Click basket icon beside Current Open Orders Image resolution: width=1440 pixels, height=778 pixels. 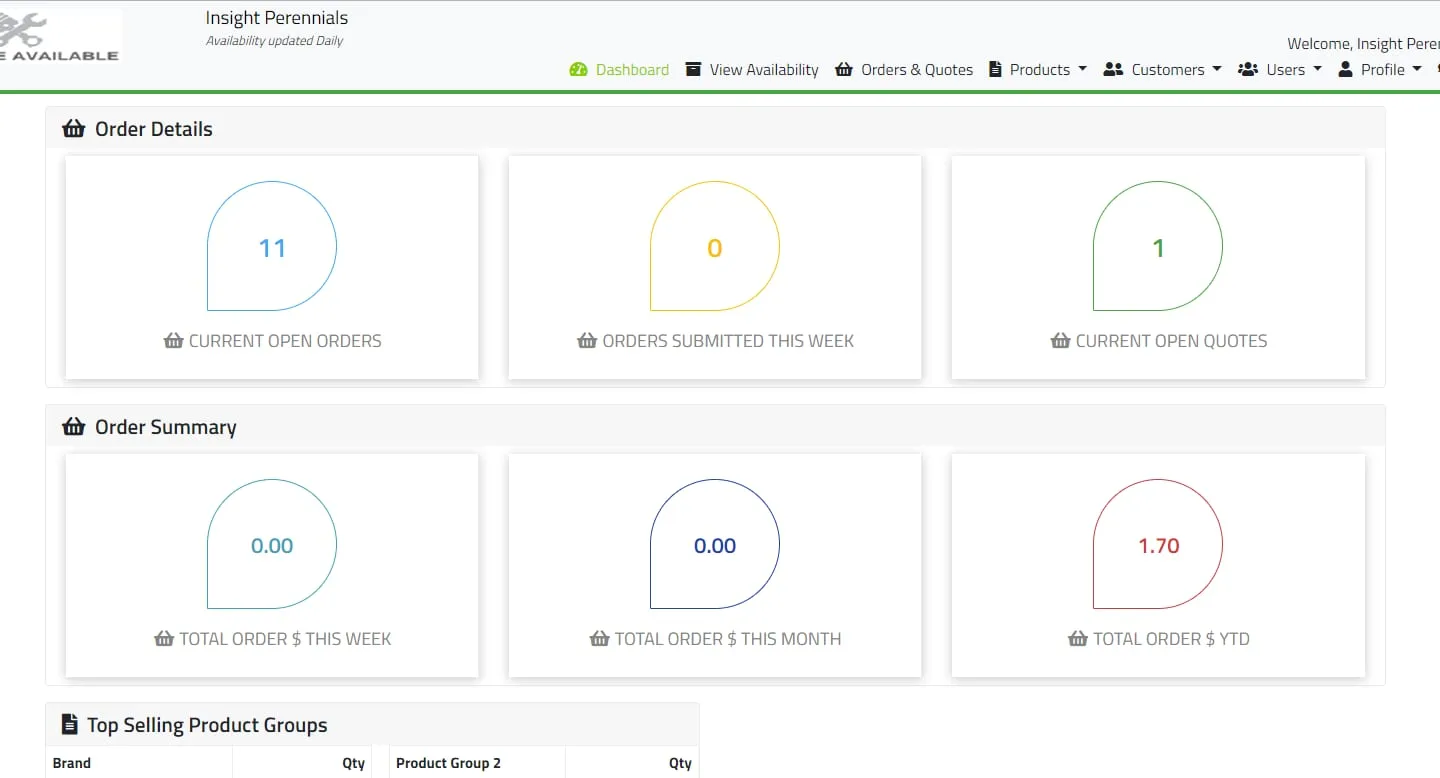pos(174,341)
